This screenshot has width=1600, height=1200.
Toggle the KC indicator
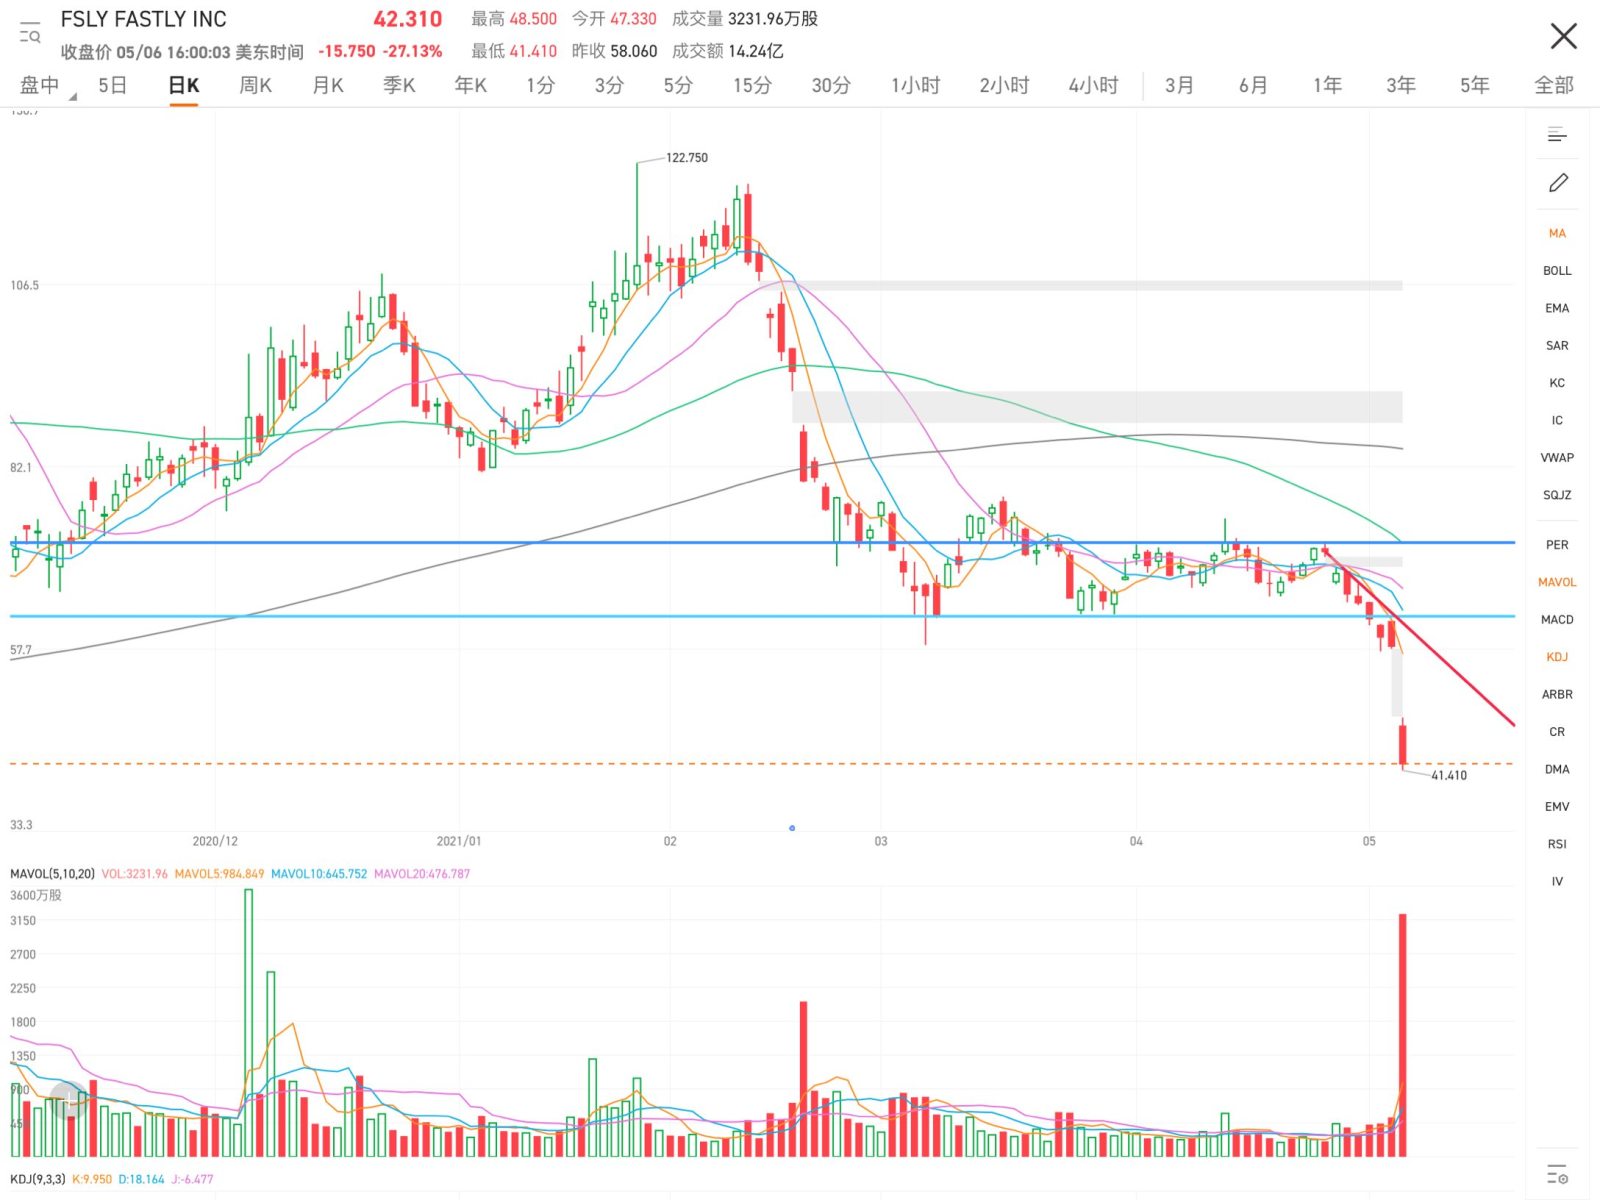click(1557, 383)
